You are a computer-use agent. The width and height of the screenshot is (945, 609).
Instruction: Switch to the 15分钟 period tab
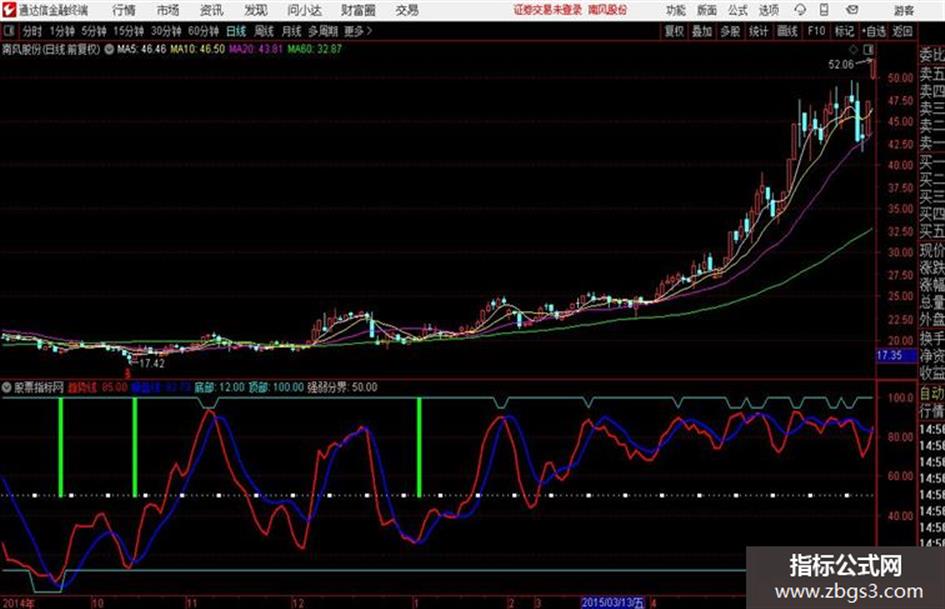click(129, 31)
